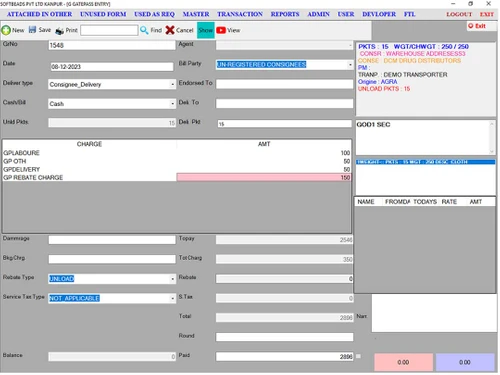Click the Endorsed To input field
Screen dimensions: 500x375
click(x=284, y=84)
